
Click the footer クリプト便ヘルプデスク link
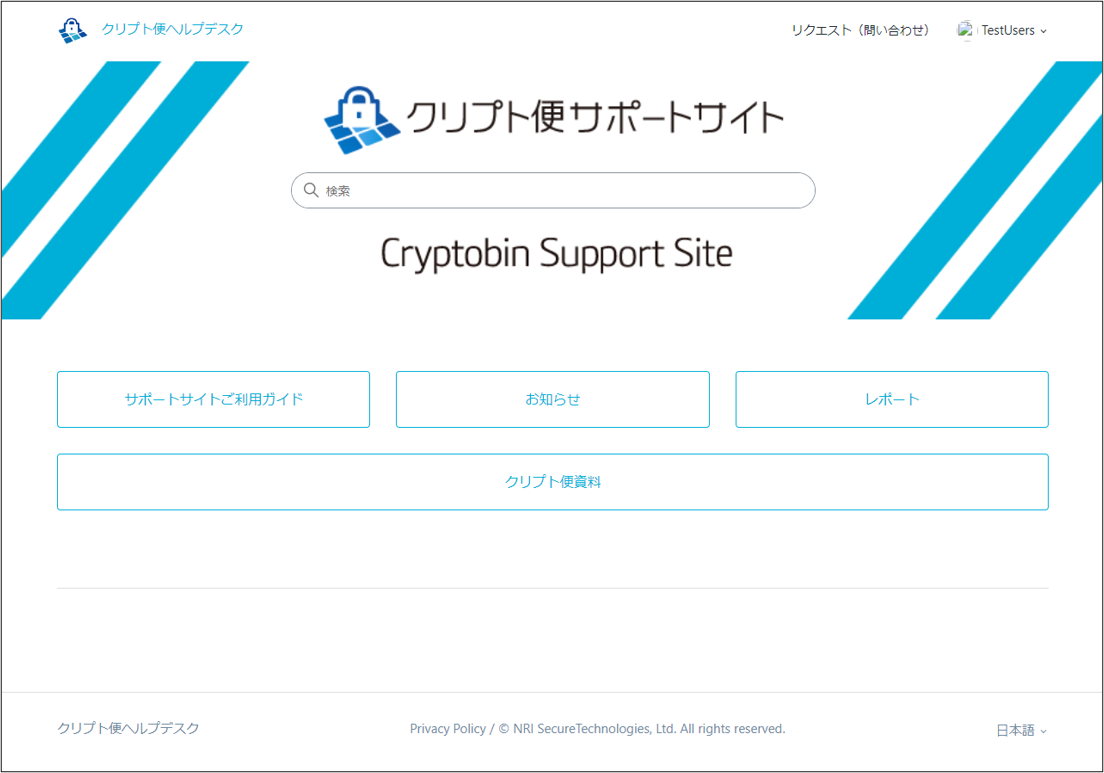click(128, 728)
